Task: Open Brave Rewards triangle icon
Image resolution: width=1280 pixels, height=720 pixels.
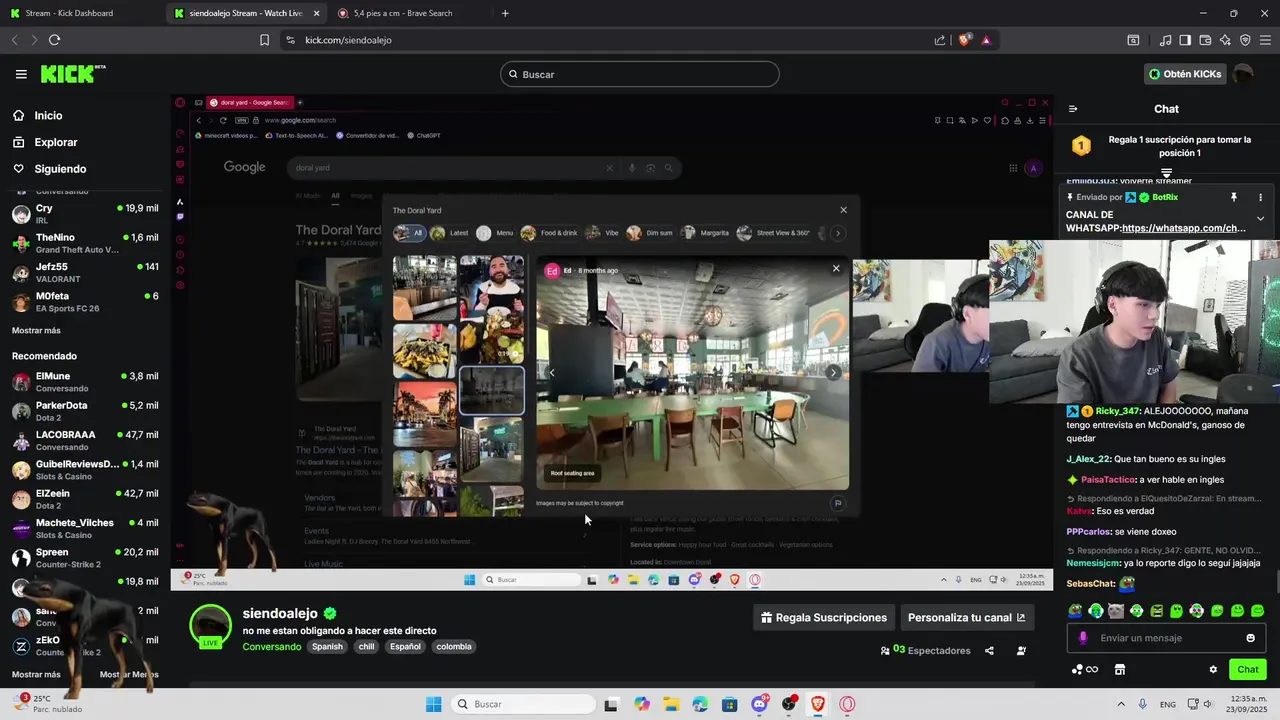Action: pos(986,40)
